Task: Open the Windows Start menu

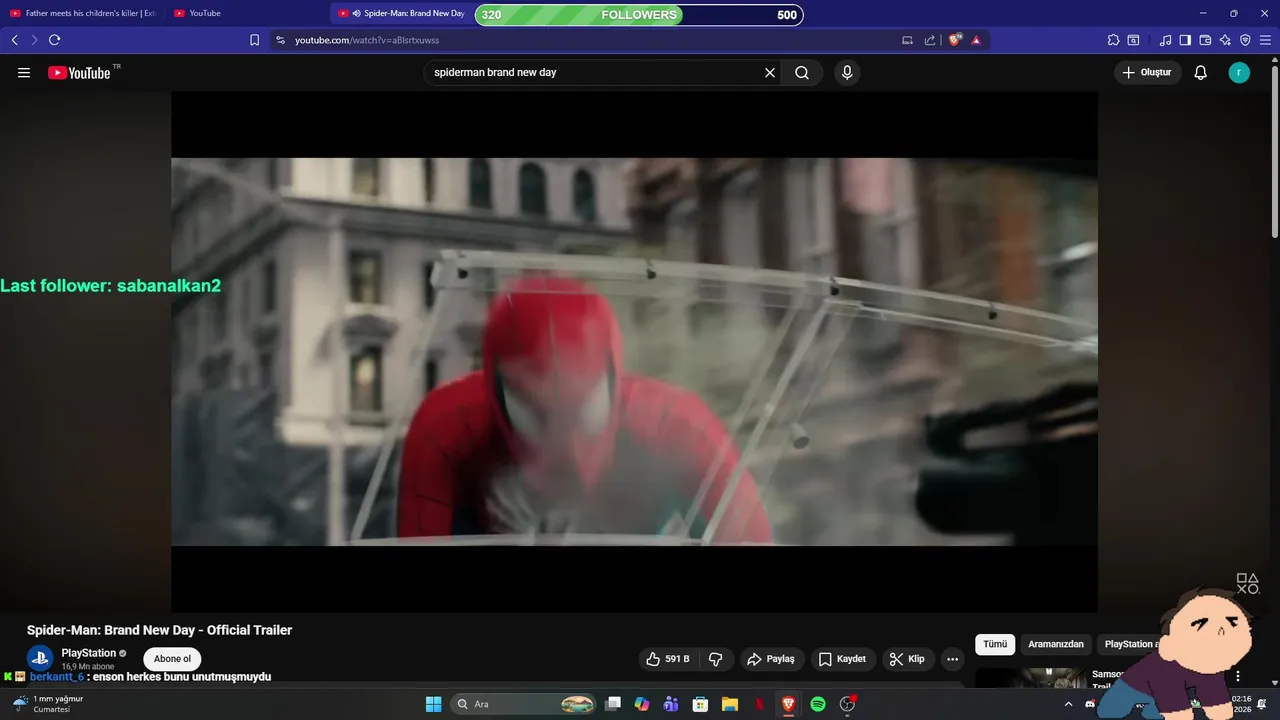Action: click(x=433, y=704)
